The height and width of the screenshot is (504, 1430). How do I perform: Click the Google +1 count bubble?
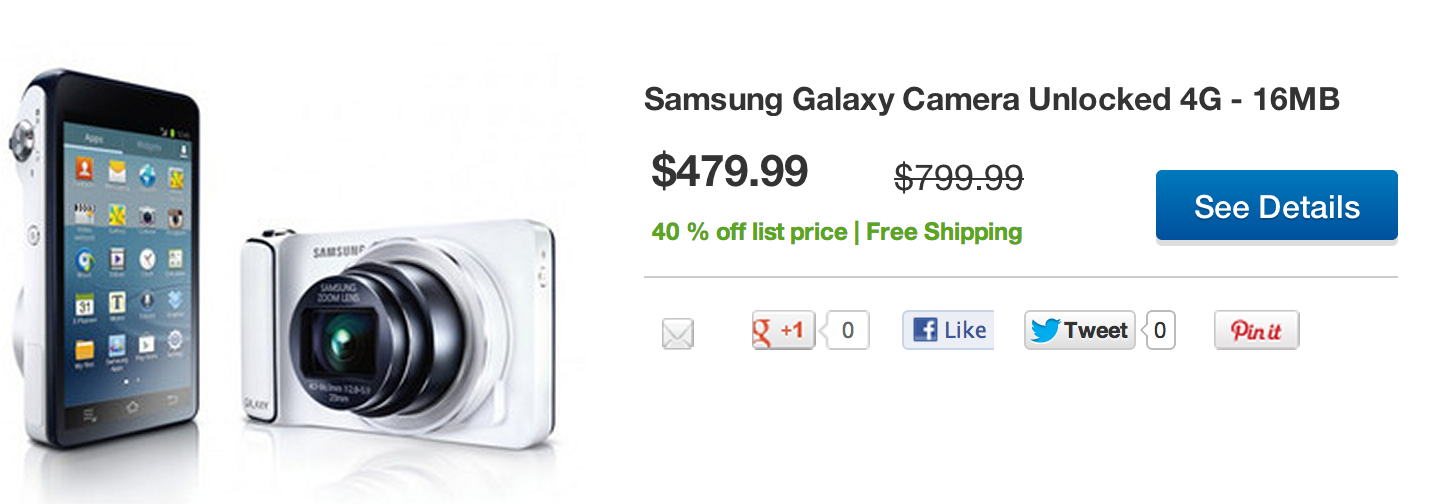click(848, 330)
